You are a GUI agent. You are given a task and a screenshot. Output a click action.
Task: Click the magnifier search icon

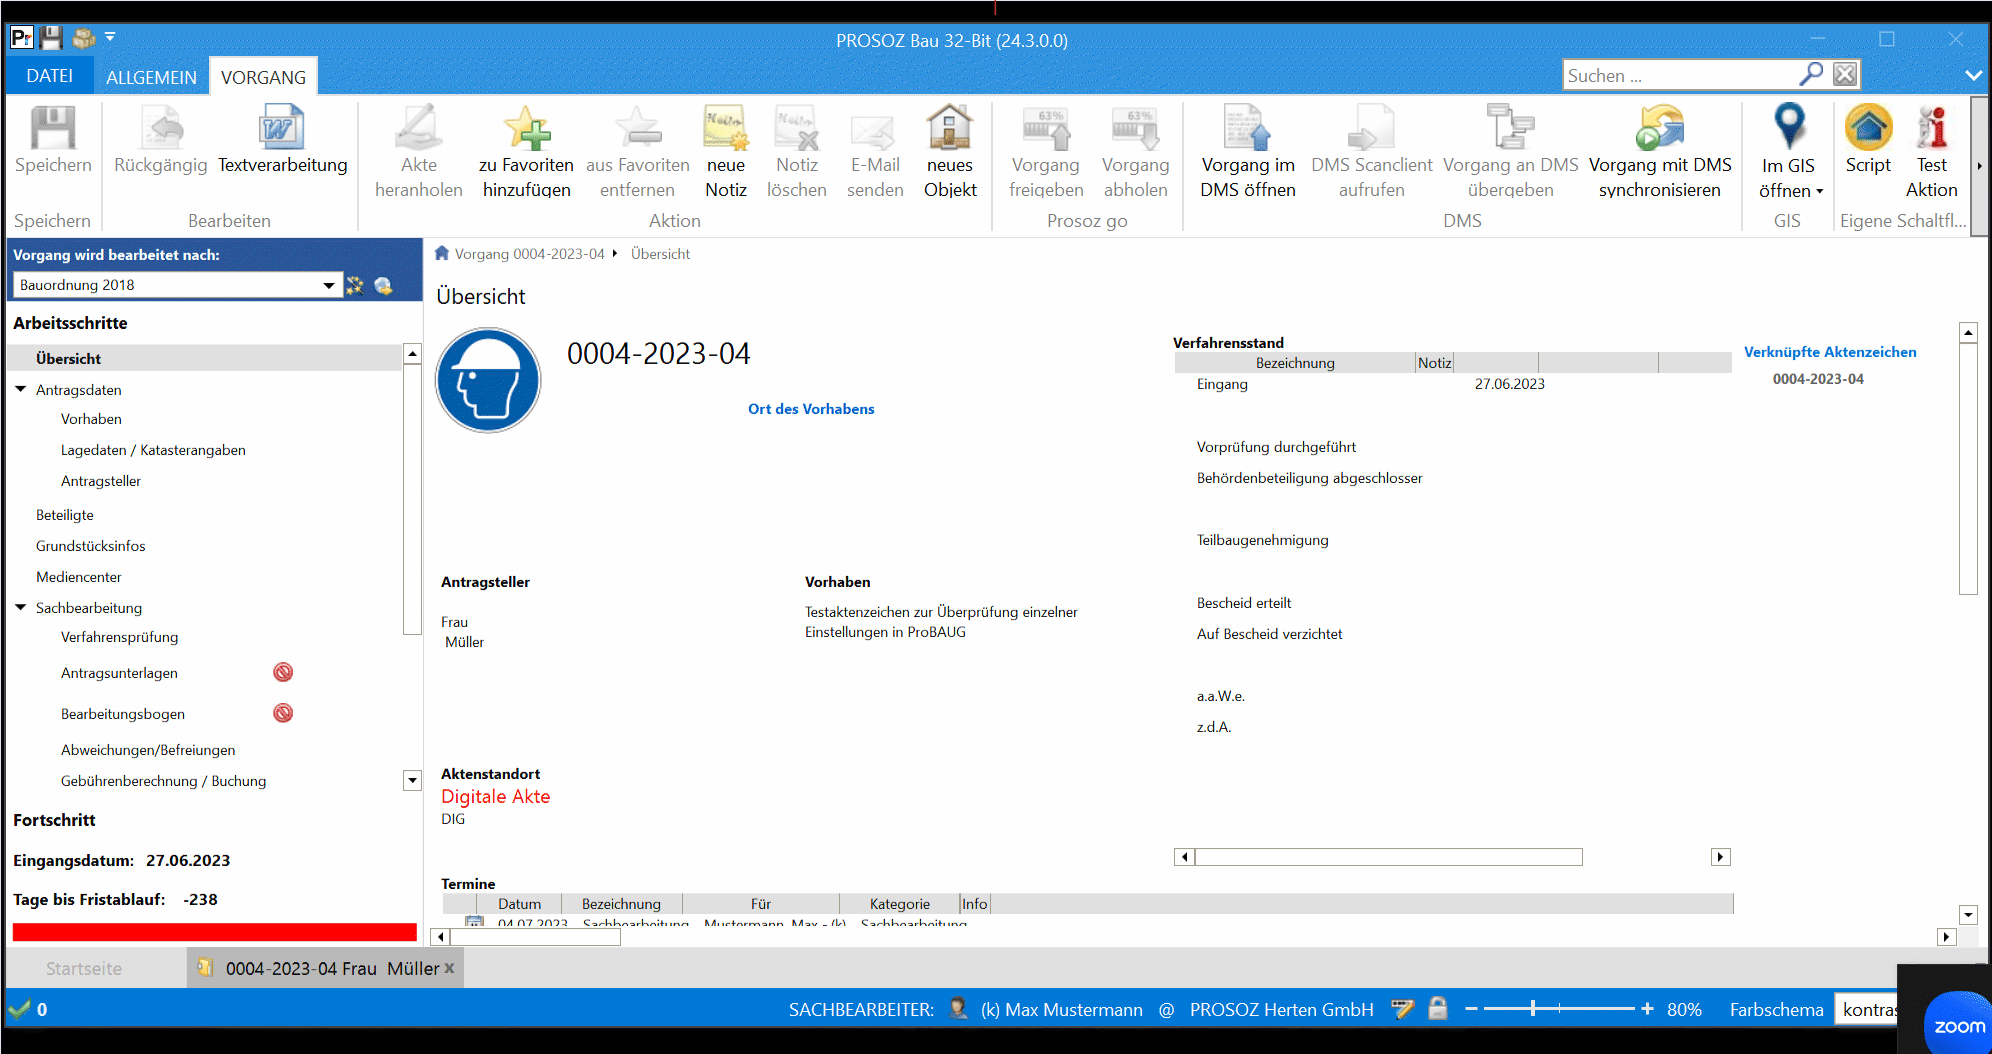[x=1810, y=74]
